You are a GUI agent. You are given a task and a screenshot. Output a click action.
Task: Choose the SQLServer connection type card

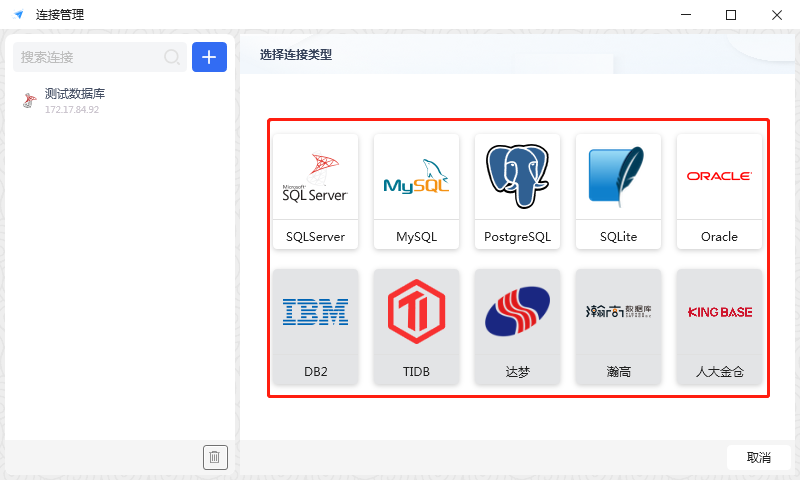pos(315,191)
